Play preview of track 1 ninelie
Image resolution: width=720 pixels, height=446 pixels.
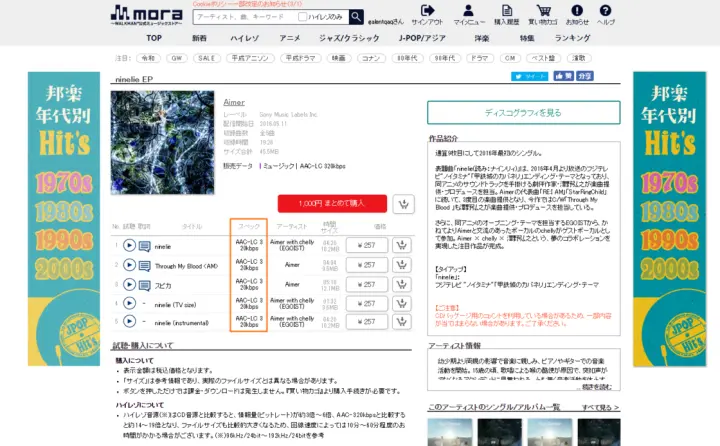point(129,246)
